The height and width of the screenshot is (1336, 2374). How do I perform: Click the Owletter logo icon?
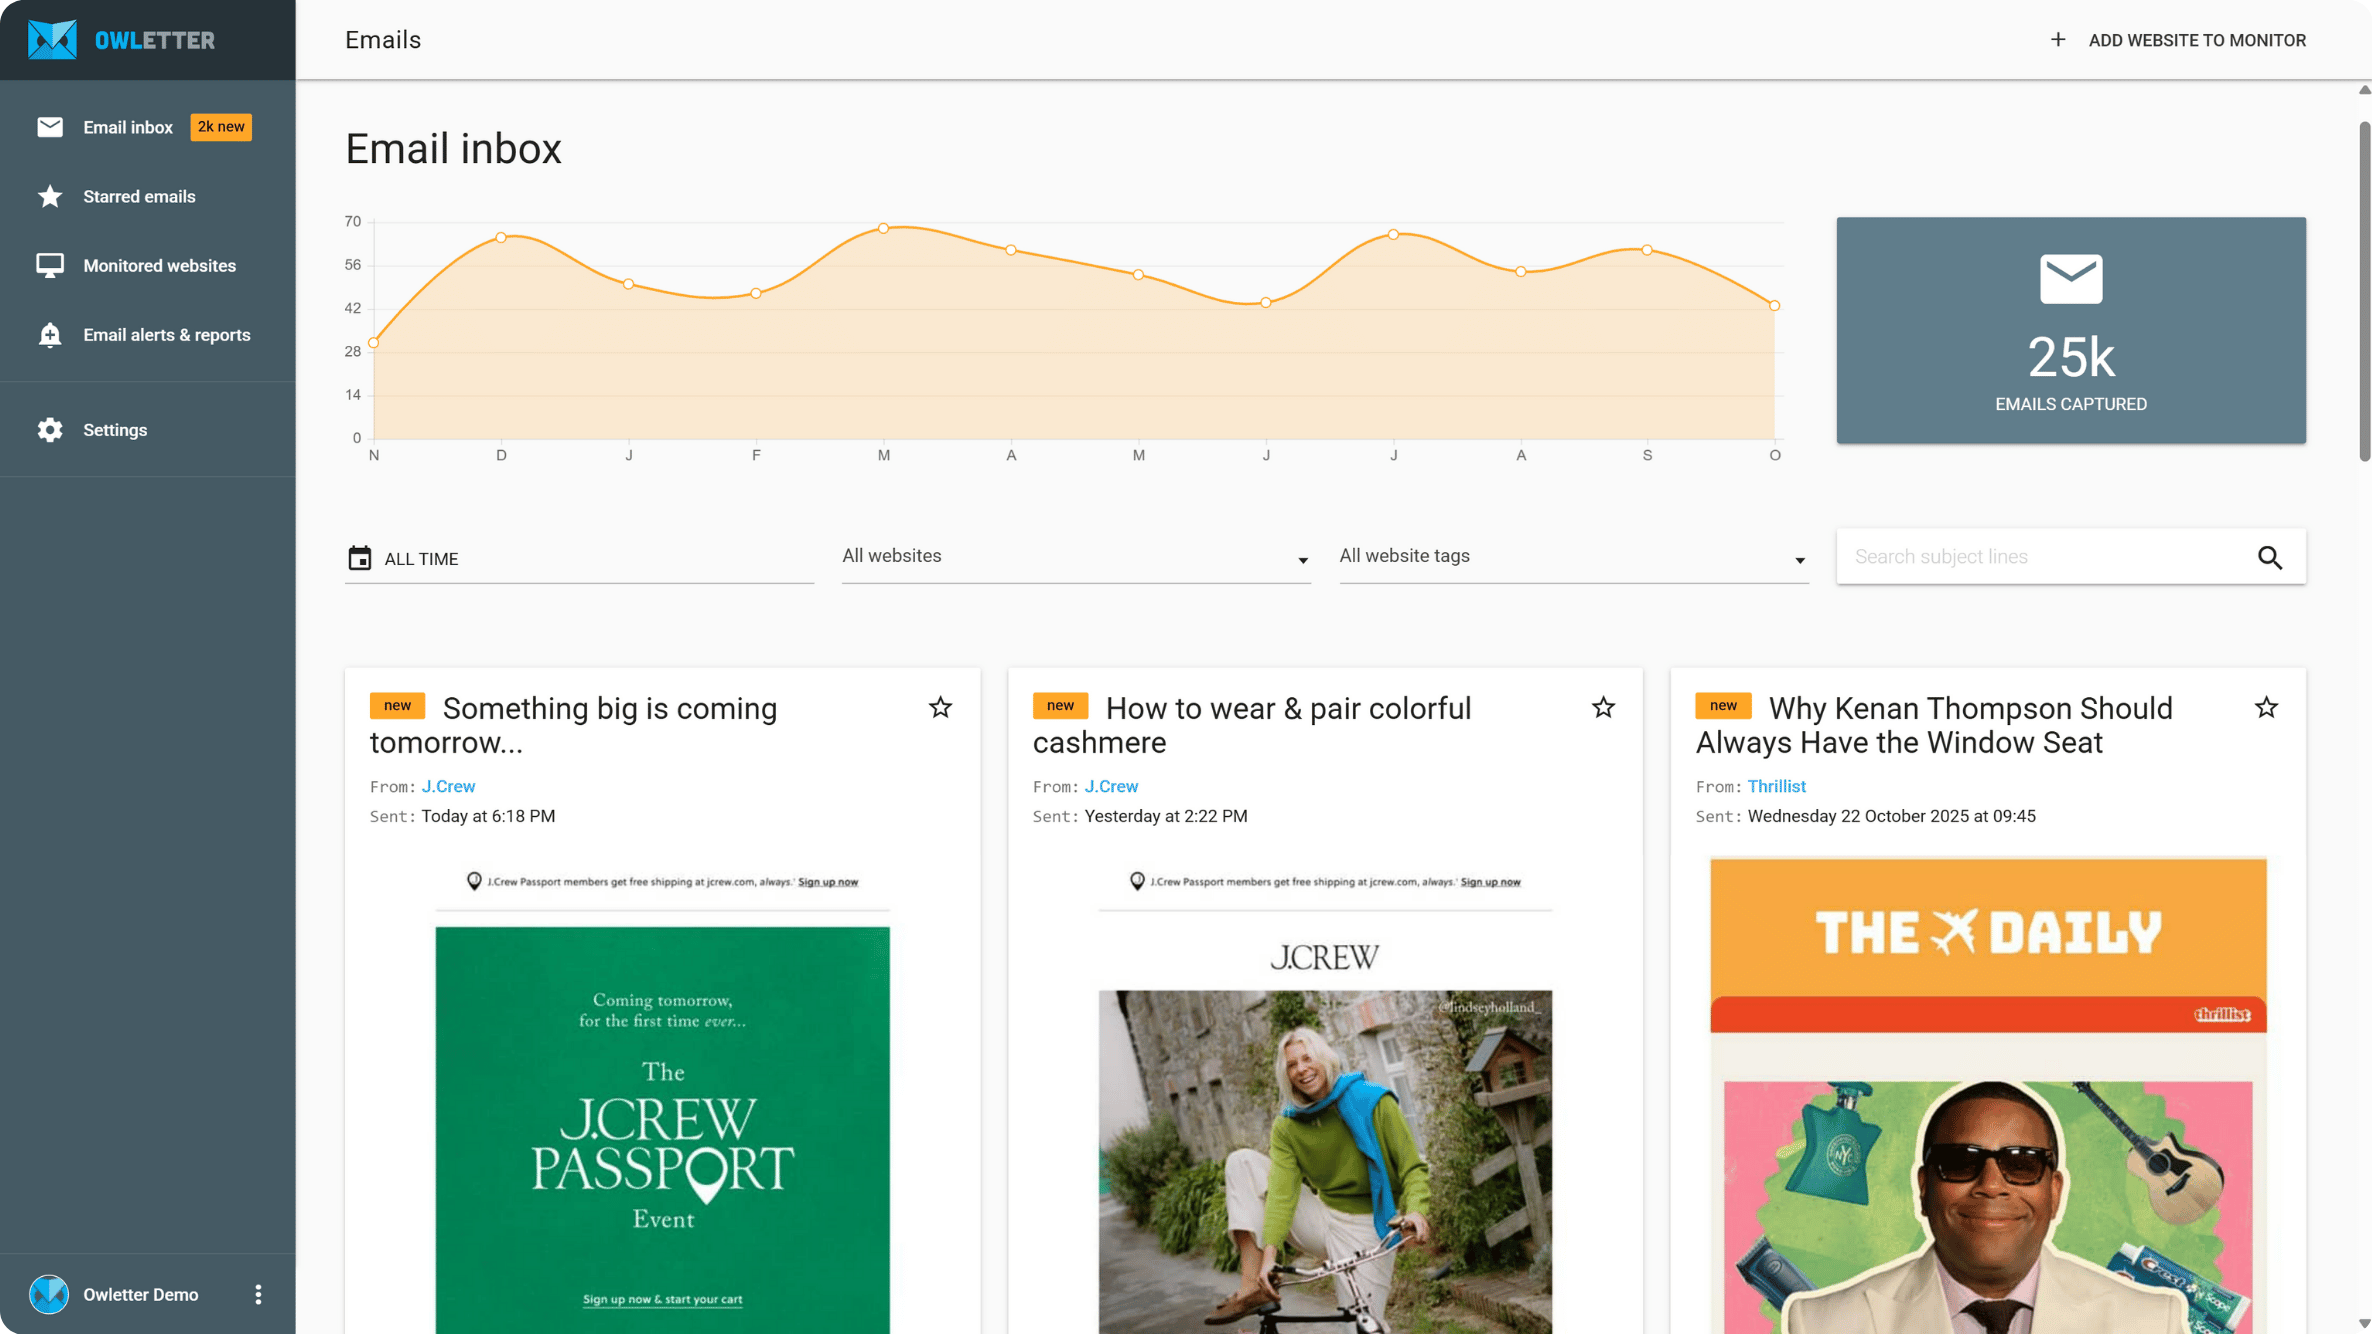coord(52,40)
